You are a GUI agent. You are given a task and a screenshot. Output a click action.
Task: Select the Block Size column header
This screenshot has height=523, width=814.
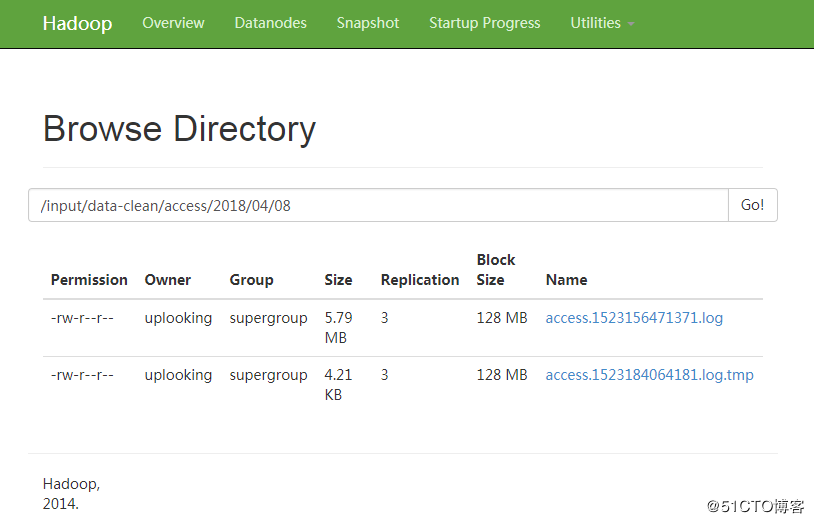click(495, 270)
